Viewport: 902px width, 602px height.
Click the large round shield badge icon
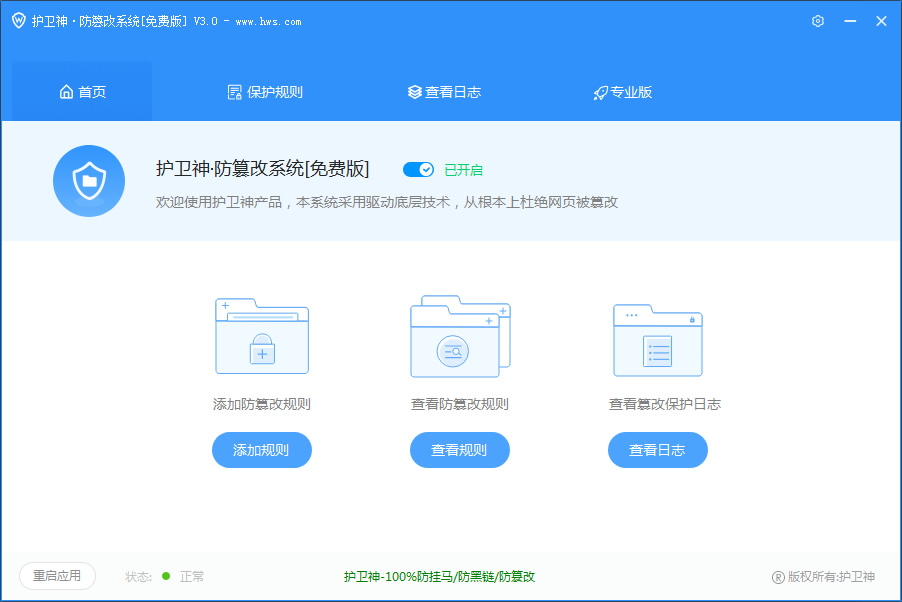(x=88, y=181)
